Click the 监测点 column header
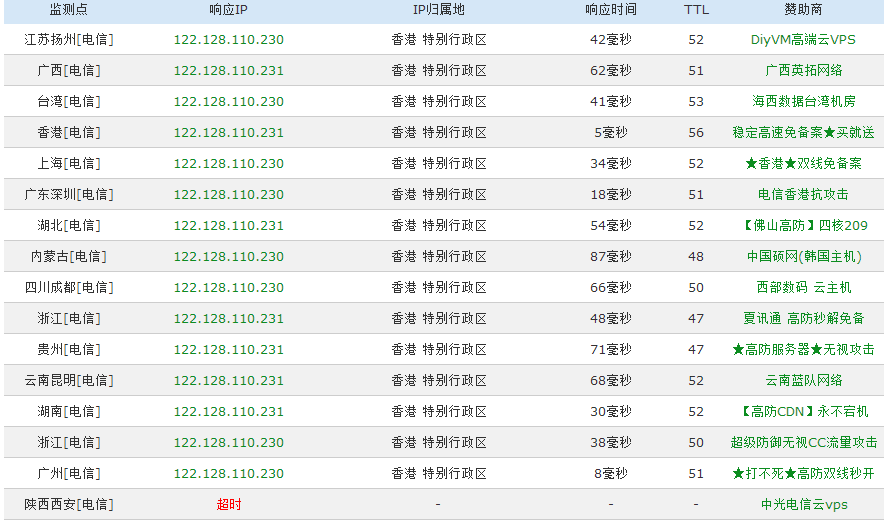 click(68, 10)
